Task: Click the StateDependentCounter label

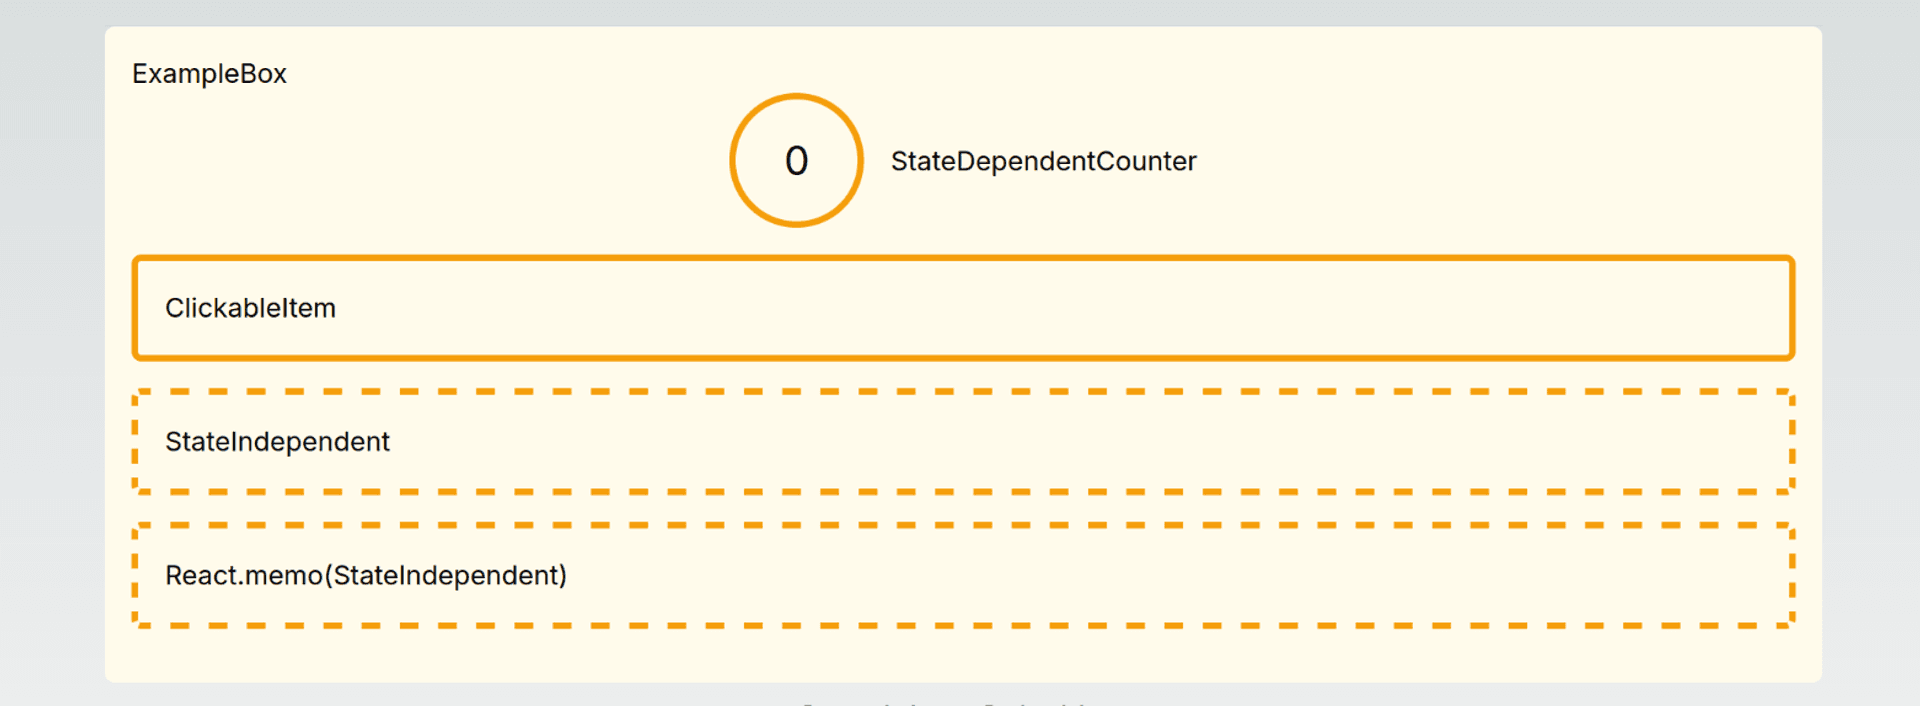Action: [1043, 161]
